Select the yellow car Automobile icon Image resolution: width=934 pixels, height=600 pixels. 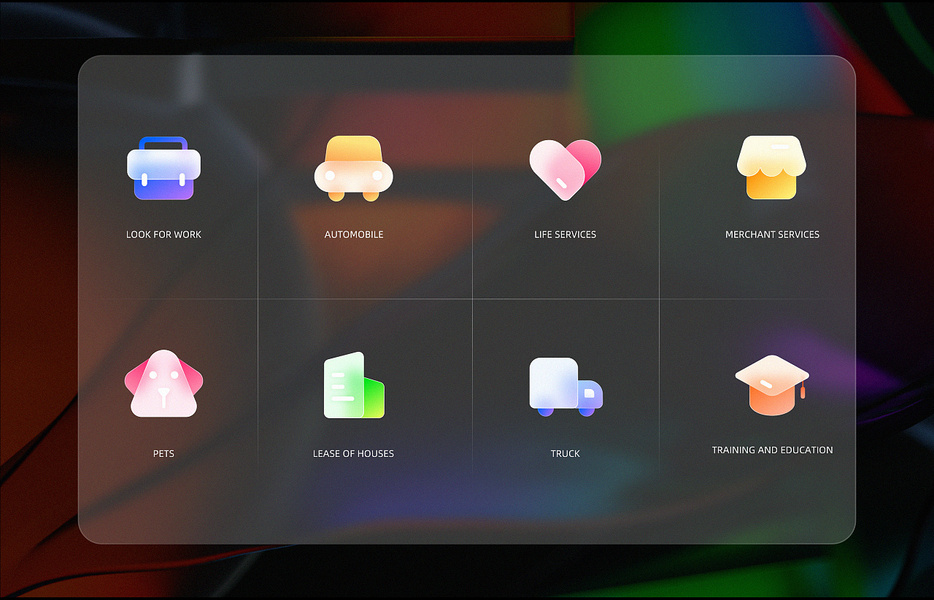353,168
